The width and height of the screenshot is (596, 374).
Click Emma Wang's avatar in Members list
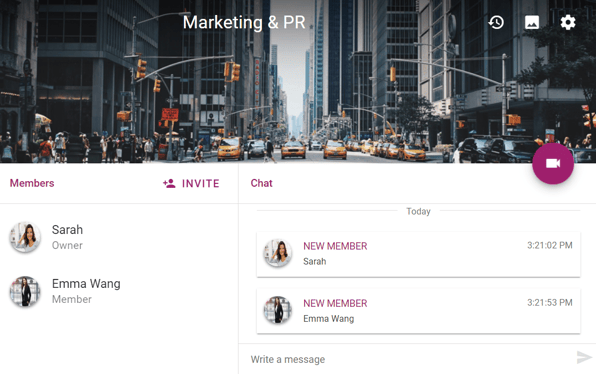click(25, 291)
